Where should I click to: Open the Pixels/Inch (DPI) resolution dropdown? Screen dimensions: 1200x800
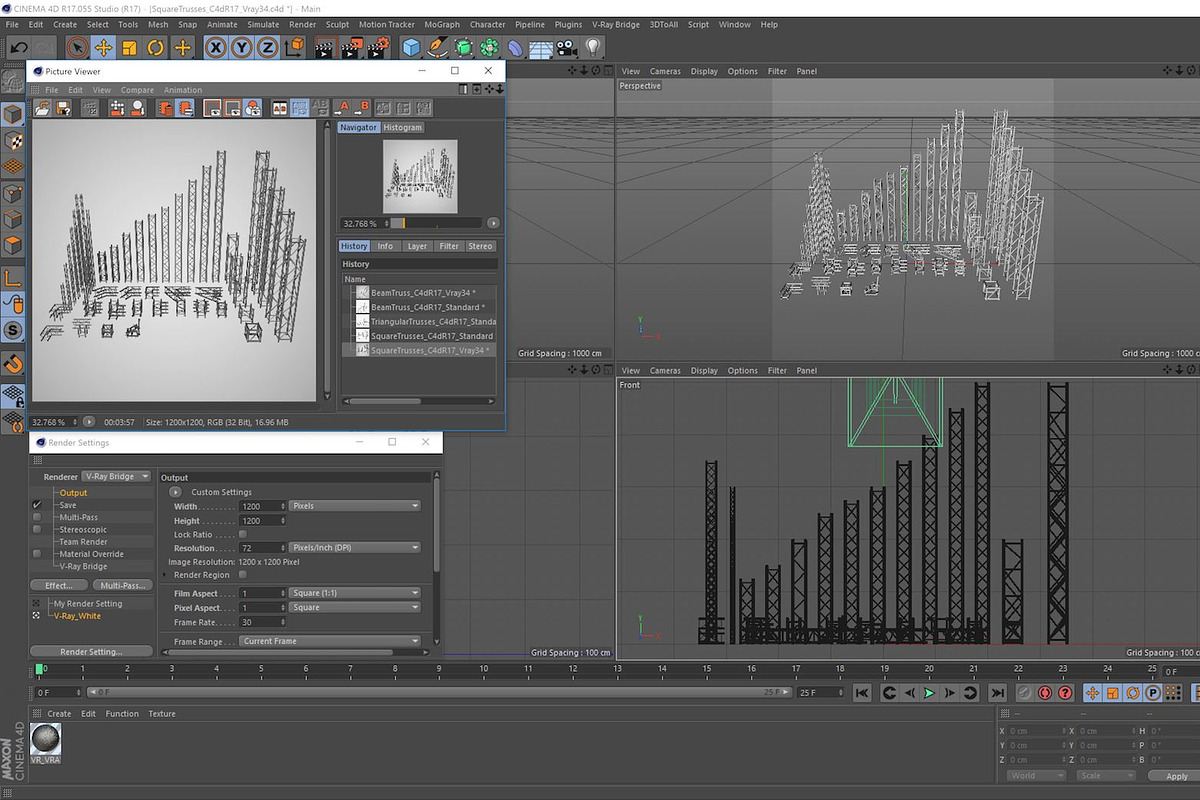[x=355, y=548]
